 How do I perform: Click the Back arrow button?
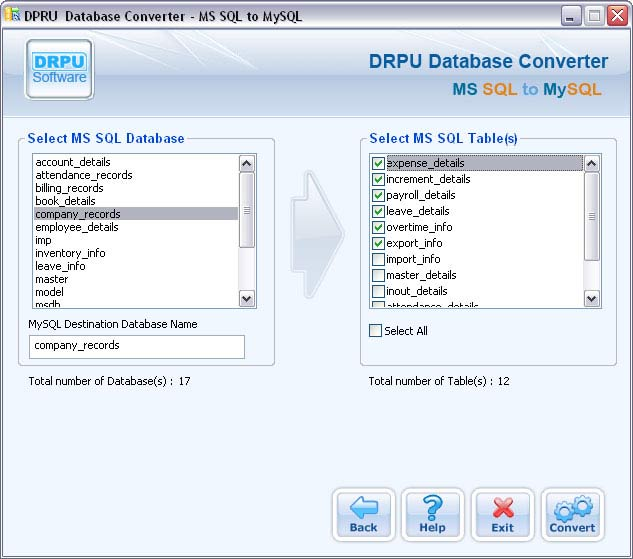coord(363,514)
